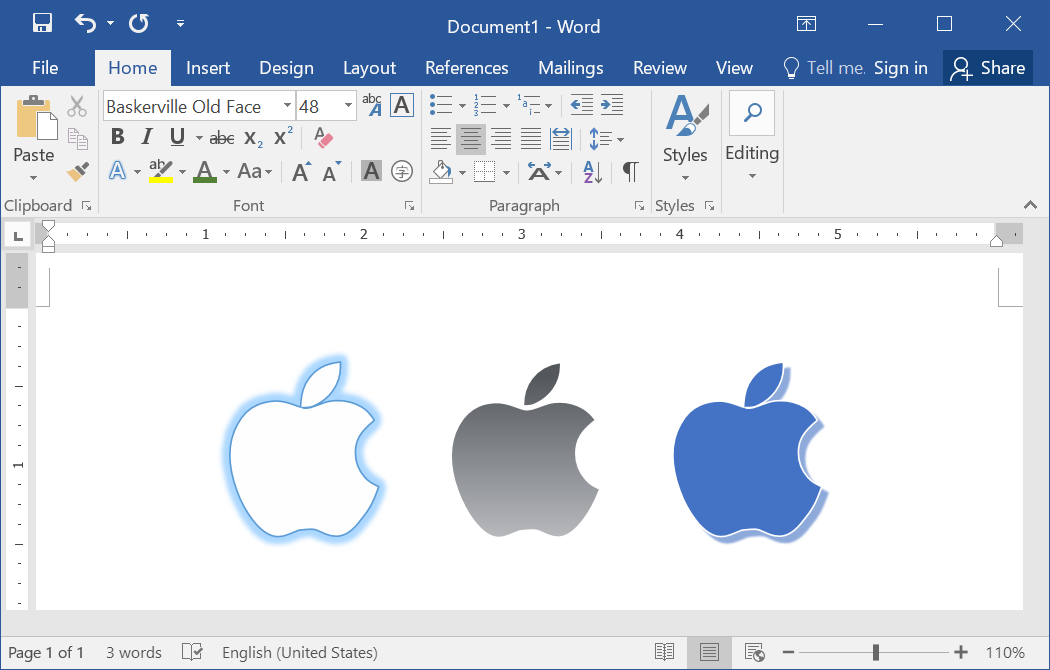Select Center alignment
The height and width of the screenshot is (670, 1050).
coord(471,139)
